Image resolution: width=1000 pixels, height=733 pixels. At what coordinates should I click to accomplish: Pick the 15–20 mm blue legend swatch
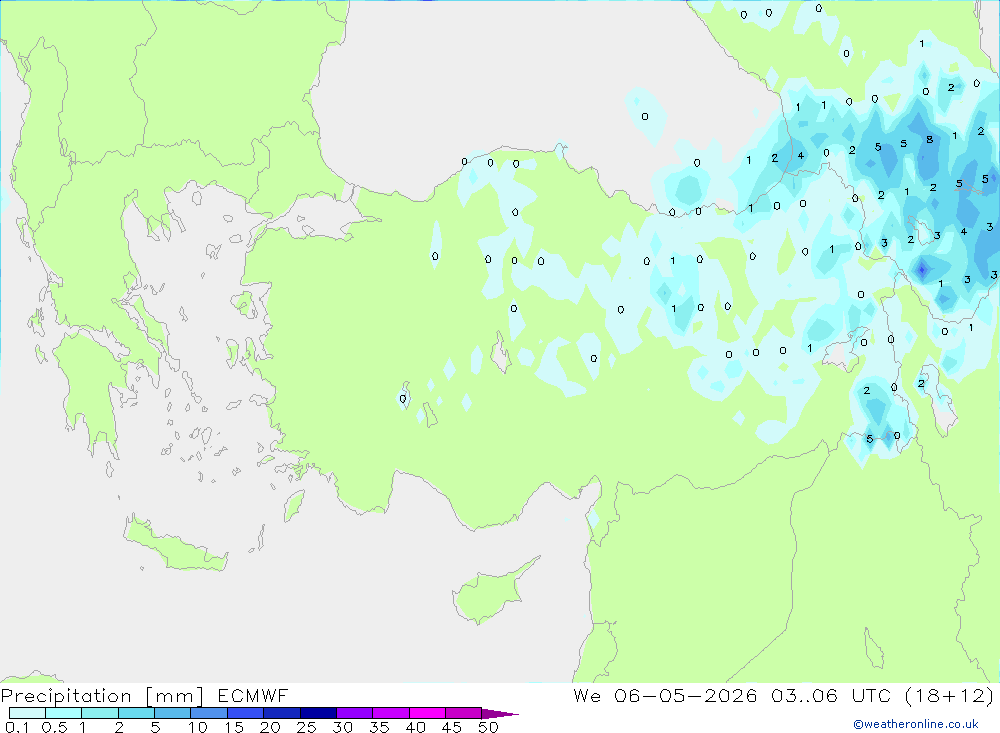pos(245,713)
